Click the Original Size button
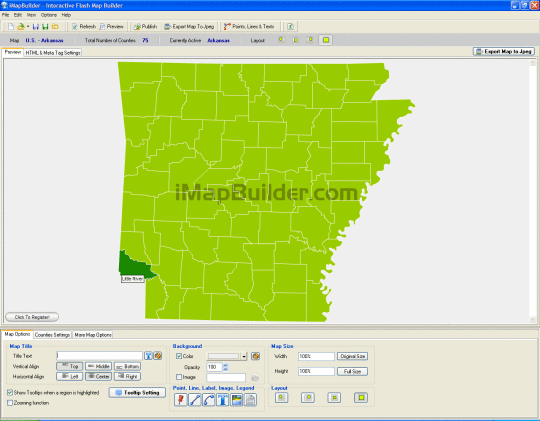Screen dimensions: 540x421 pyautogui.click(x=352, y=356)
